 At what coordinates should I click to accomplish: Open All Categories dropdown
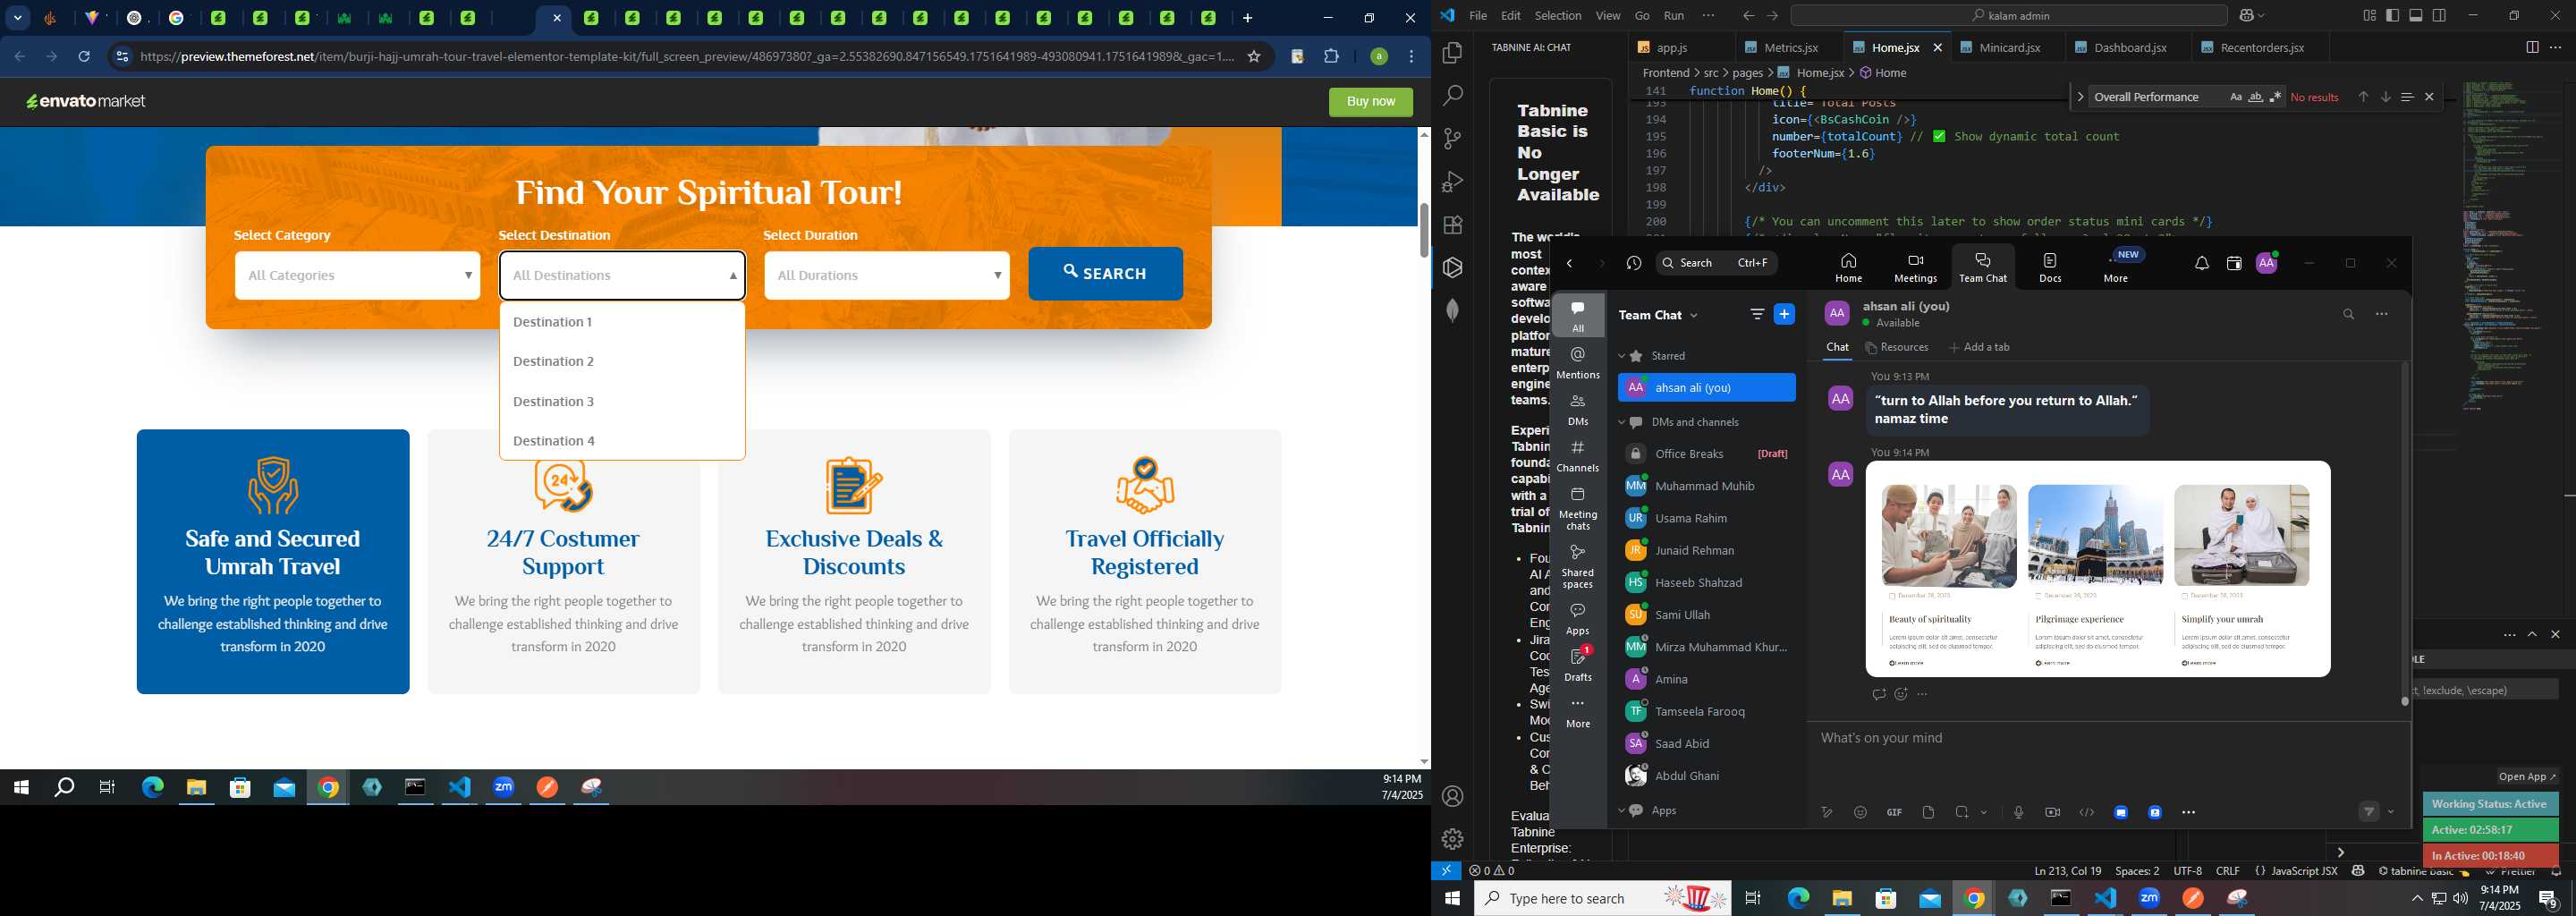(357, 275)
